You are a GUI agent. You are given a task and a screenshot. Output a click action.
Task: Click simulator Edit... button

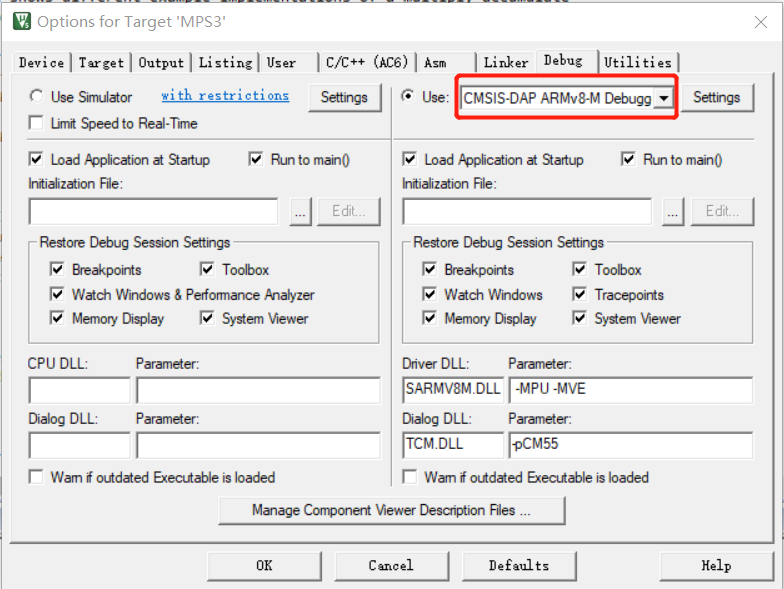[x=348, y=212]
